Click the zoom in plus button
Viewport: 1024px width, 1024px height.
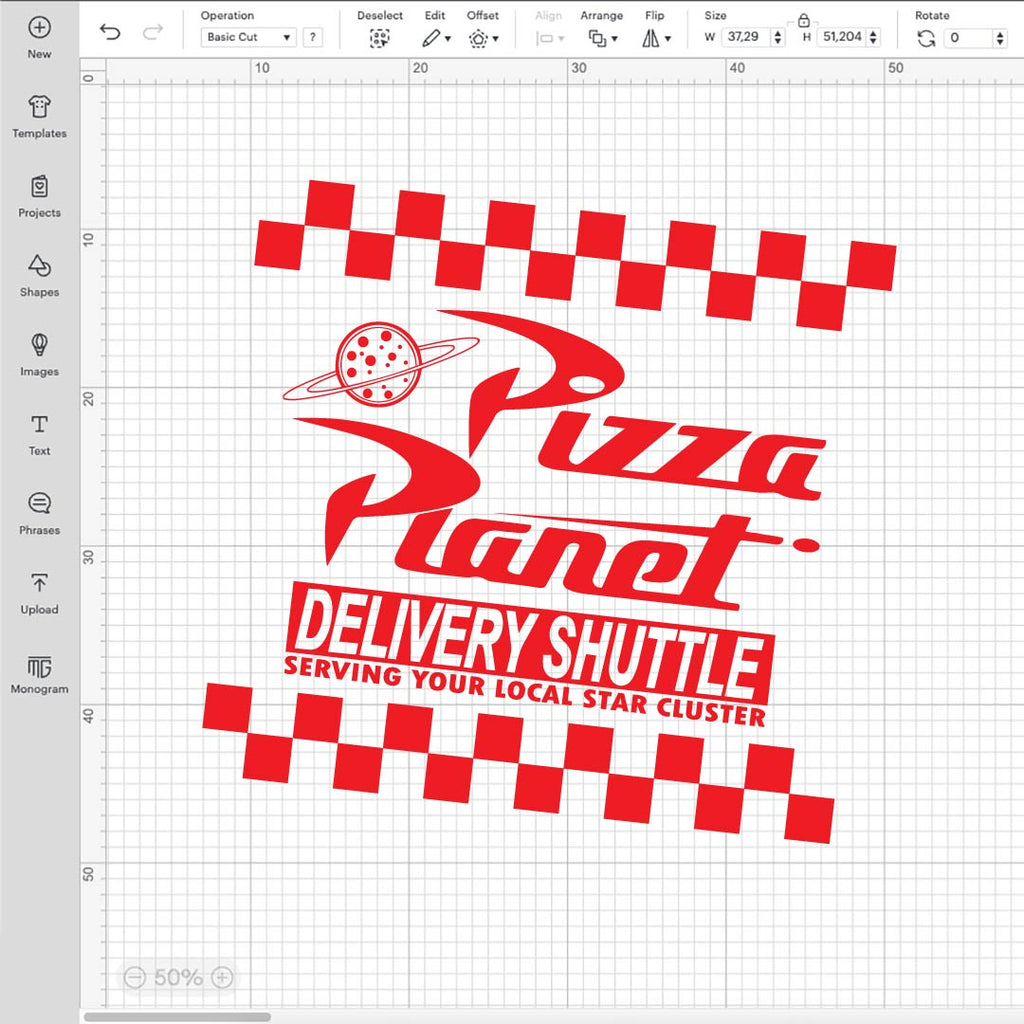coord(223,977)
